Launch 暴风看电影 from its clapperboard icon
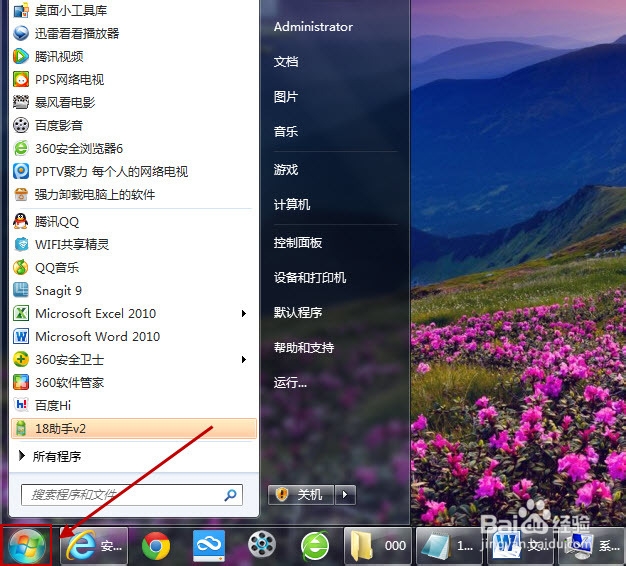The height and width of the screenshot is (566, 626). [21, 102]
